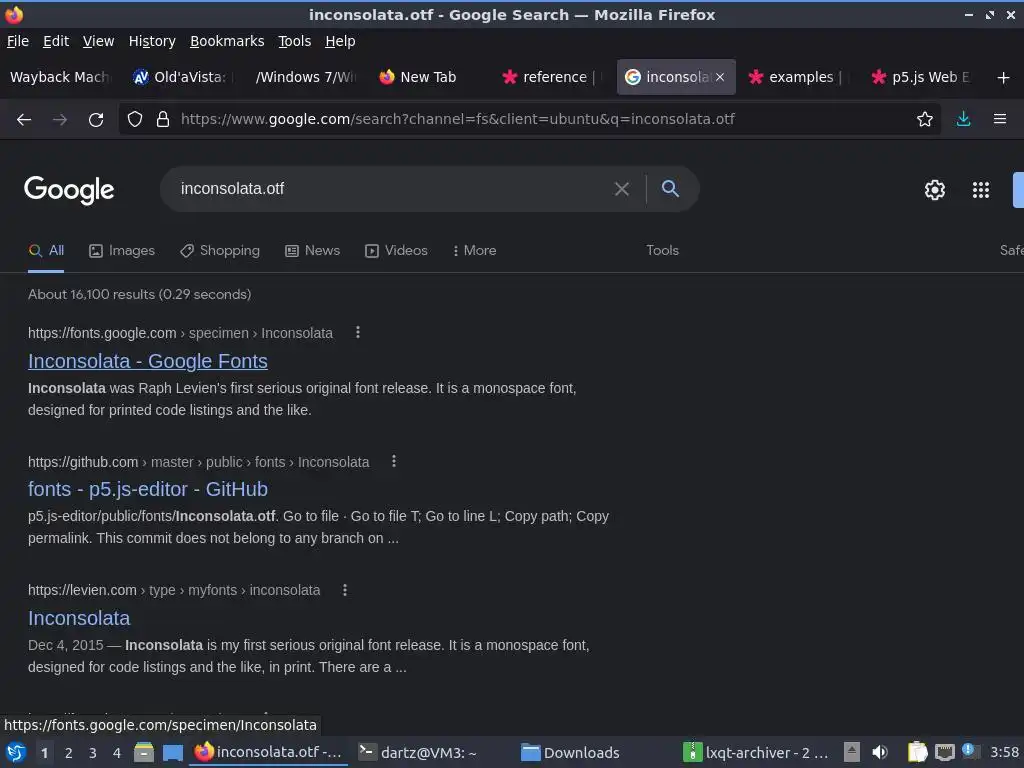
Task: Open the Google apps grid
Action: (981, 190)
